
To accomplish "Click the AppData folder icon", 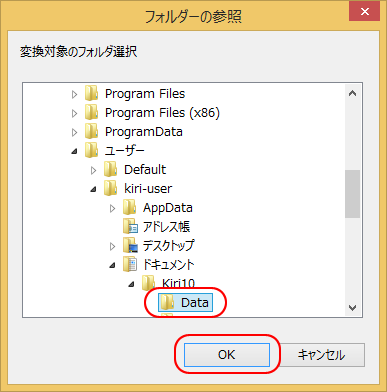I will point(129,208).
